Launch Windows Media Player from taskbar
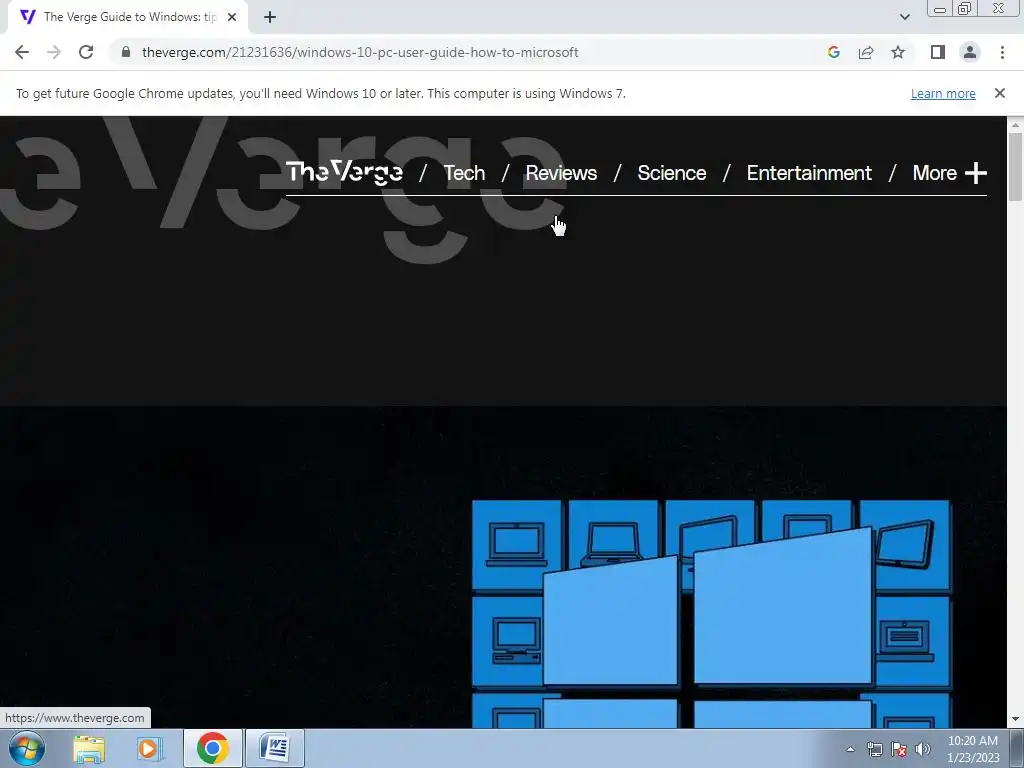This screenshot has width=1024, height=768. click(x=148, y=748)
